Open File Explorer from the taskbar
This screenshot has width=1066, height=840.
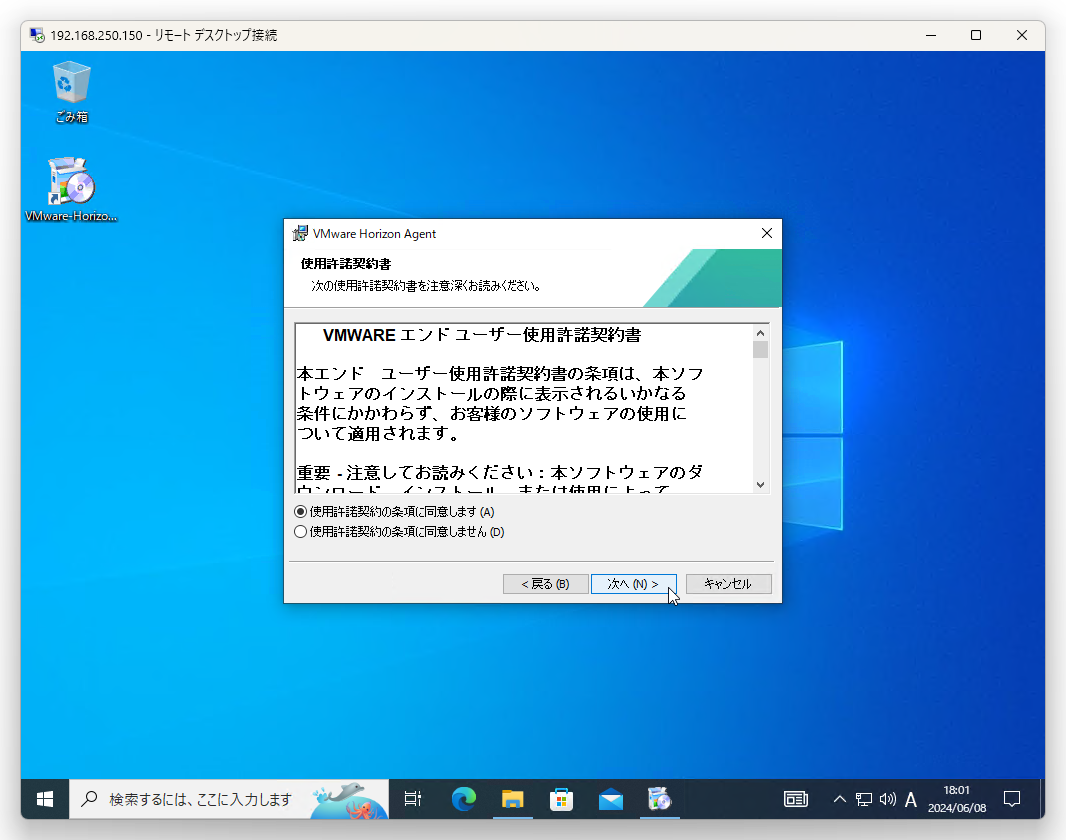tap(513, 799)
